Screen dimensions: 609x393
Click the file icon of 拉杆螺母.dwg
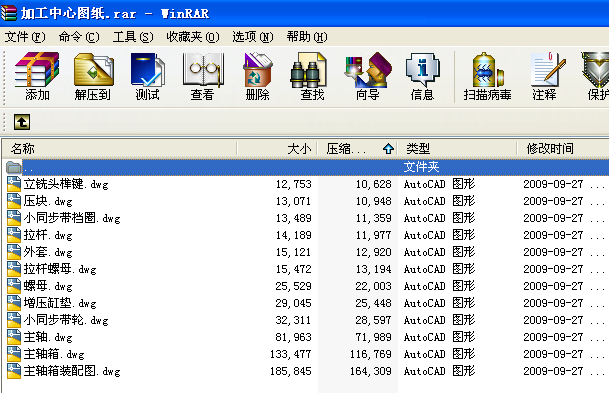click(x=14, y=269)
